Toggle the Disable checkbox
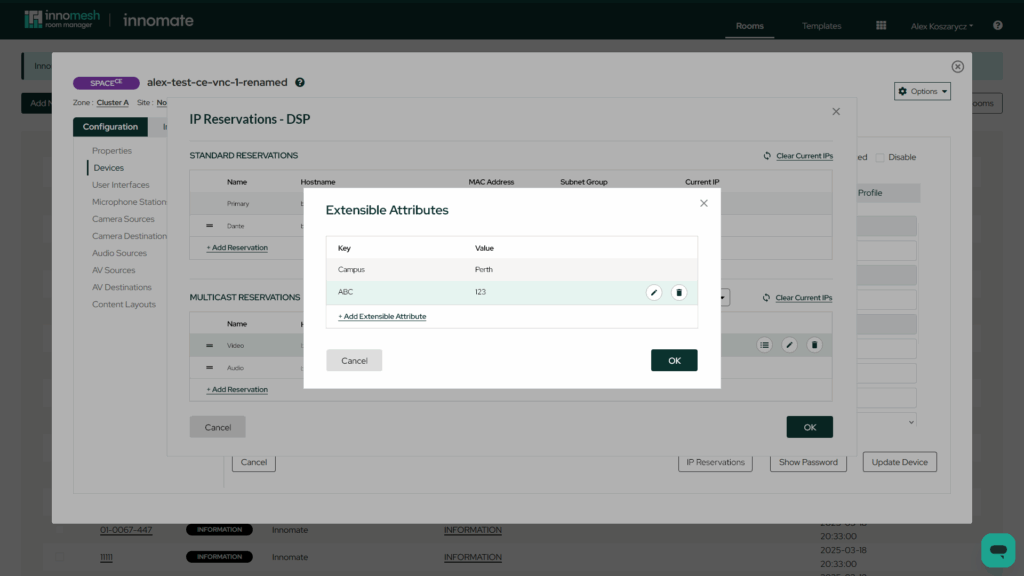The image size is (1024, 576). coord(880,157)
